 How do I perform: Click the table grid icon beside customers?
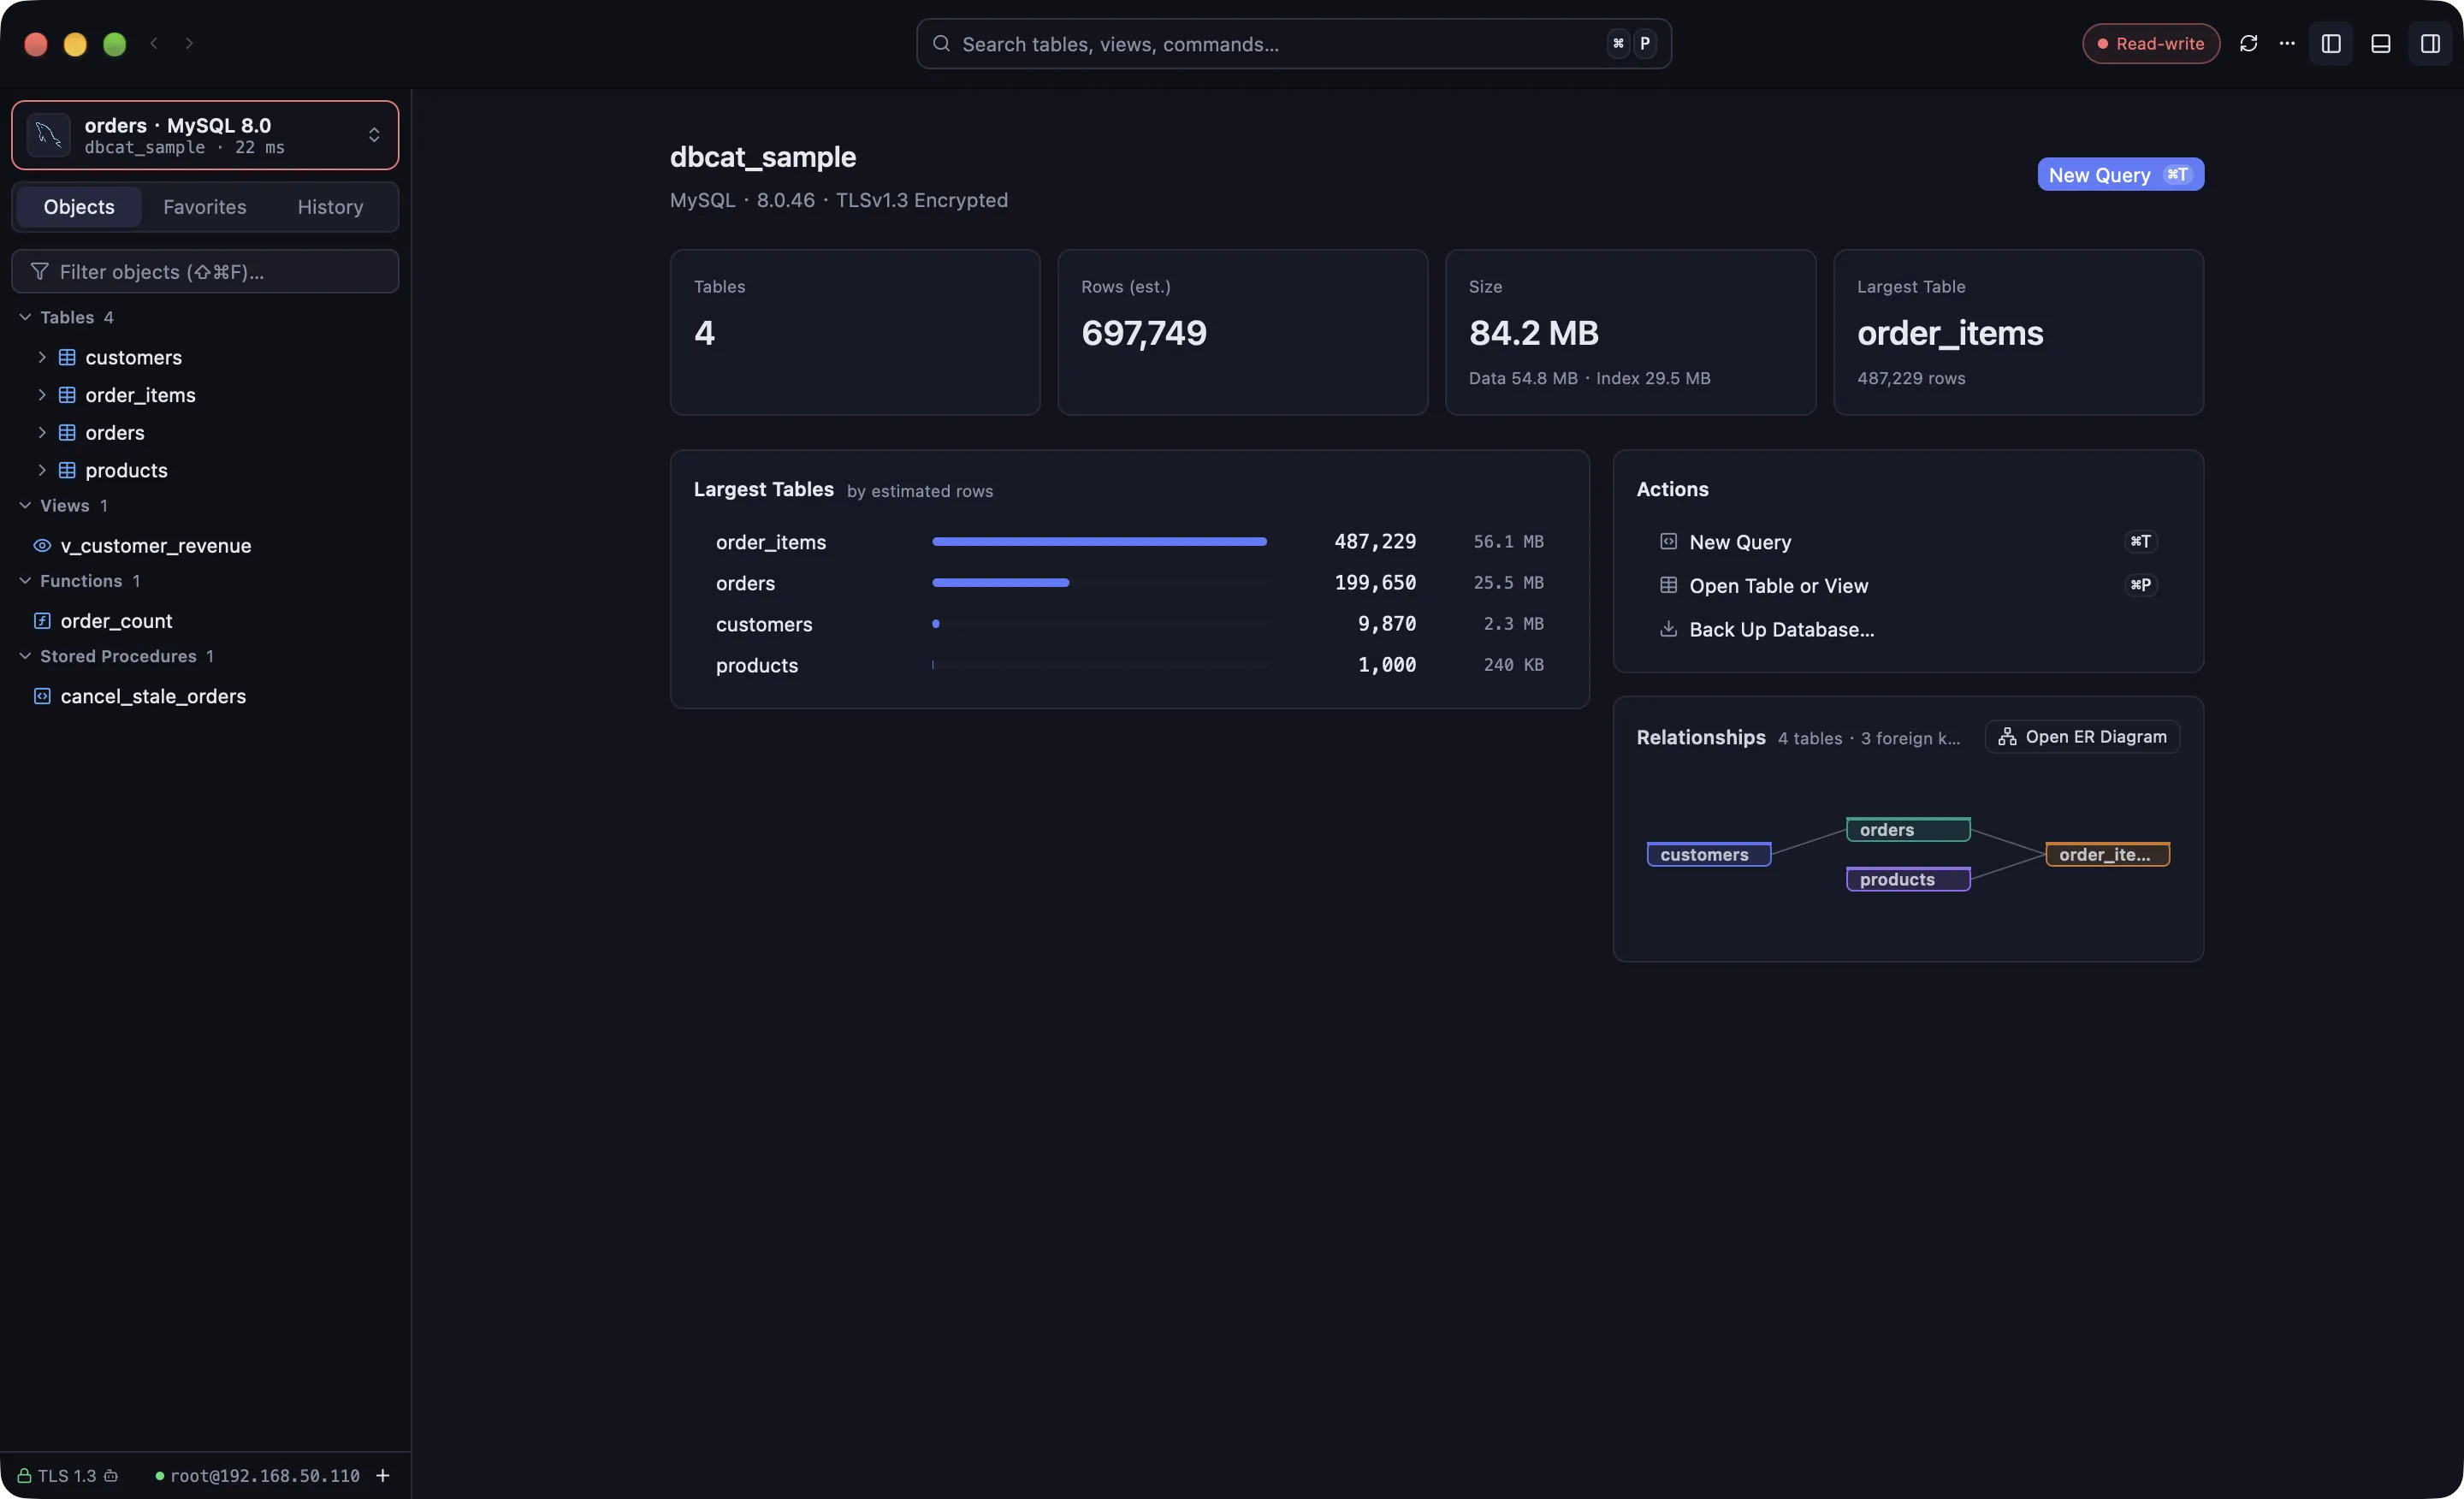point(67,357)
